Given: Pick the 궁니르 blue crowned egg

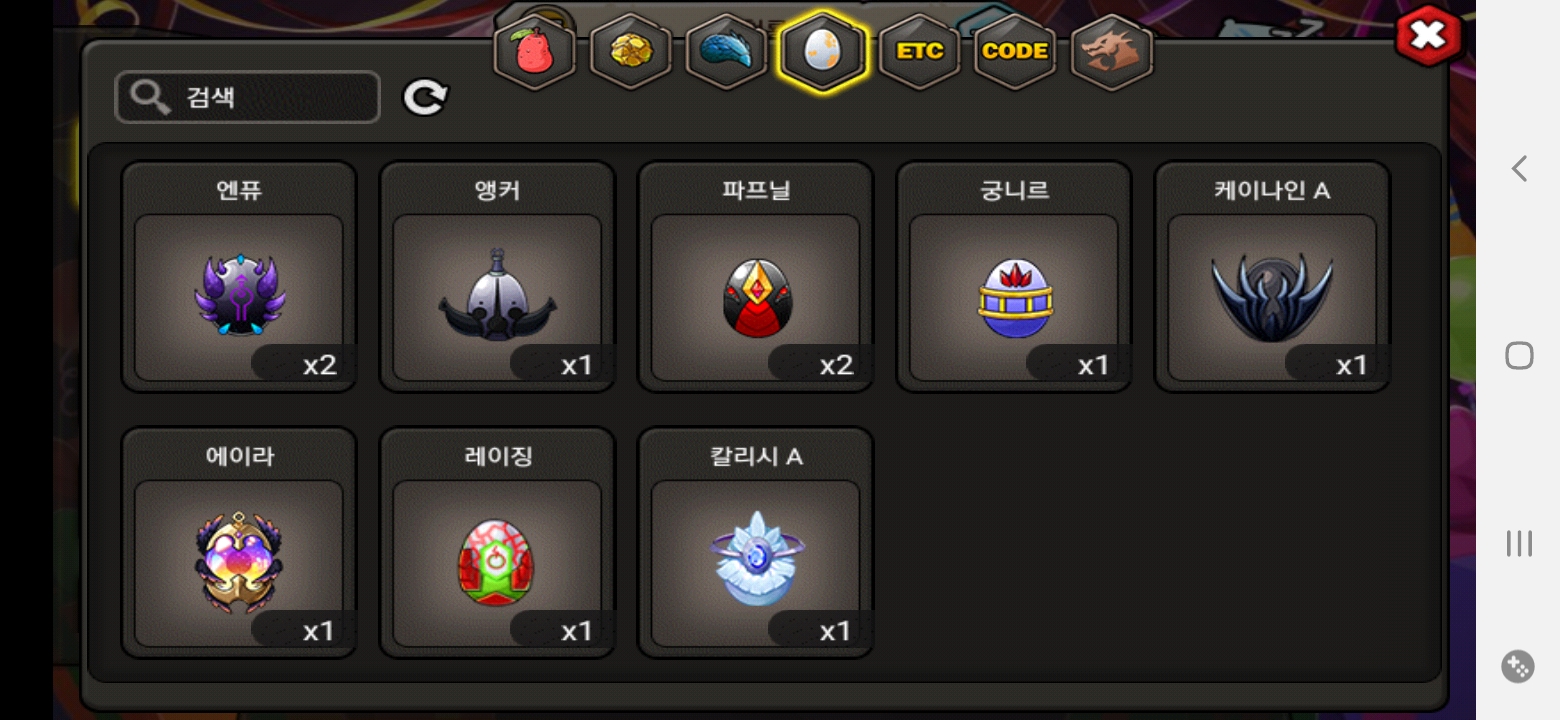Looking at the screenshot, I should (1014, 277).
